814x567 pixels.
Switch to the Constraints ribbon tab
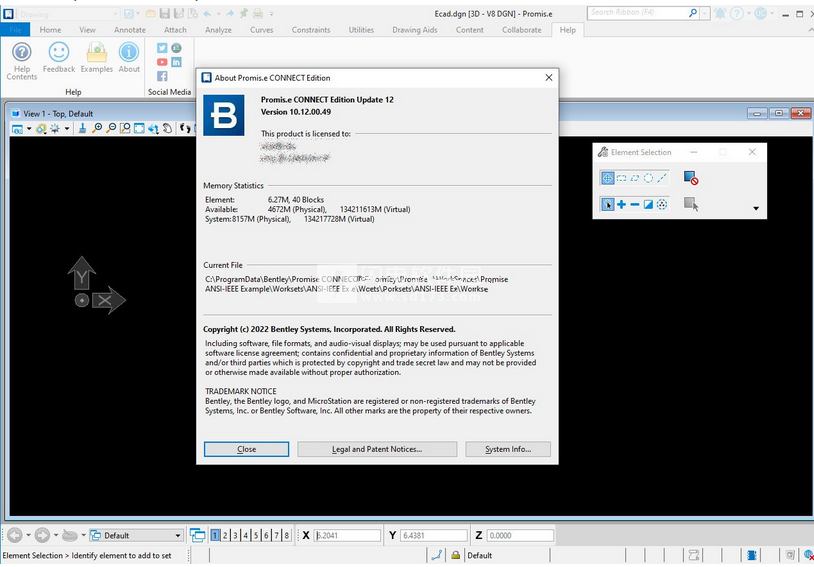311,30
